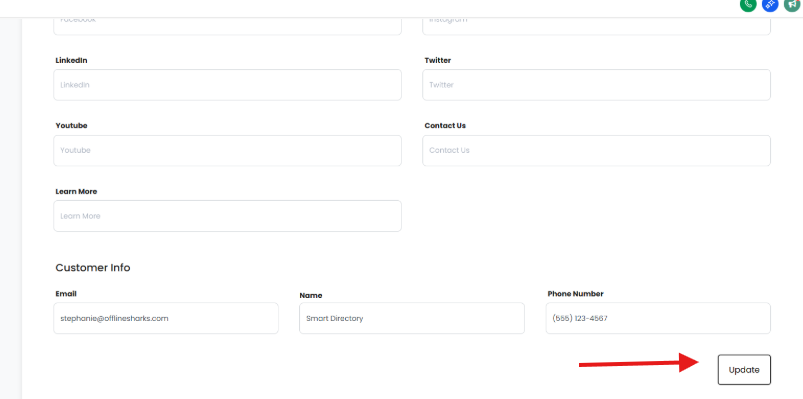Click the Customer Info heading
This screenshot has width=803, height=399.
[93, 268]
